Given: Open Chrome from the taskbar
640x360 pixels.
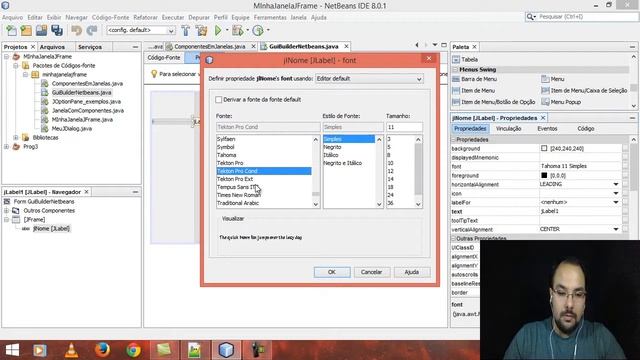Looking at the screenshot, I should [133, 350].
